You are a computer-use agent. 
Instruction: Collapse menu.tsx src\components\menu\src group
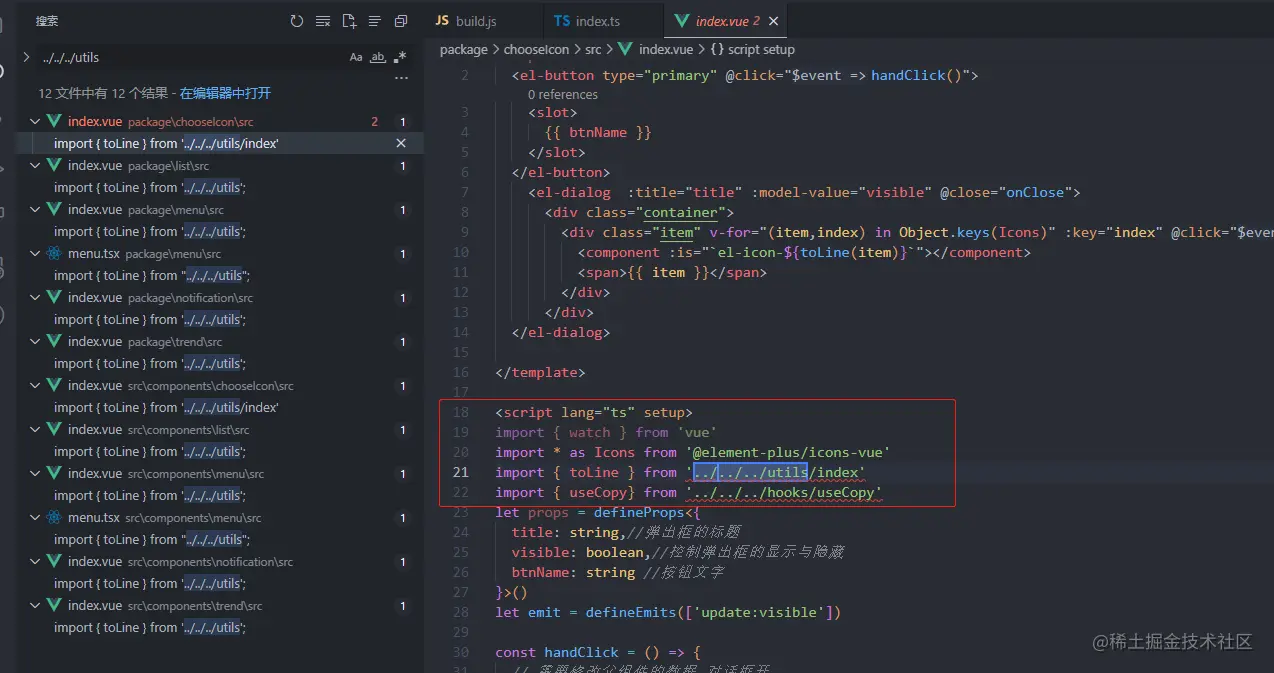click(35, 517)
